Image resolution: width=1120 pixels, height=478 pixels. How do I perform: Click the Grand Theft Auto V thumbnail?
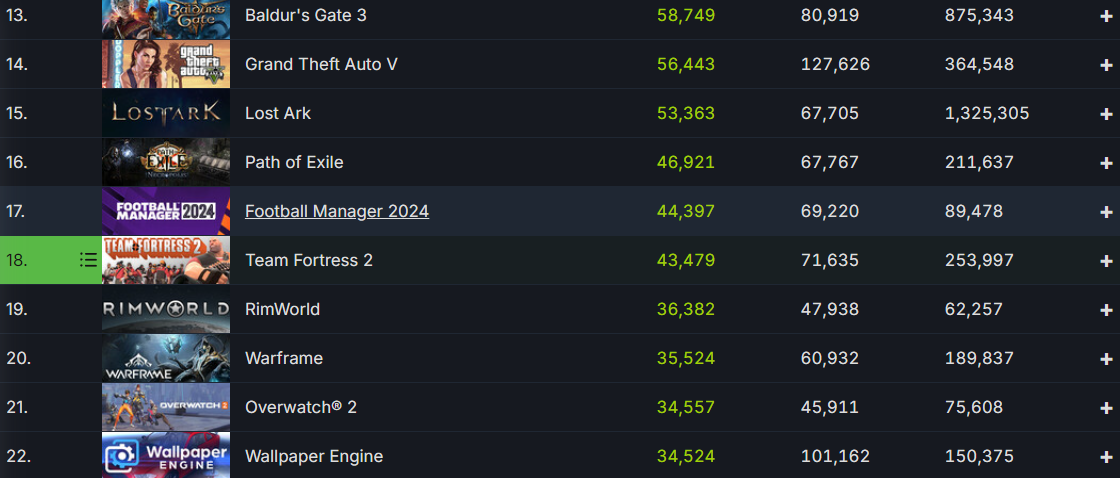point(166,64)
